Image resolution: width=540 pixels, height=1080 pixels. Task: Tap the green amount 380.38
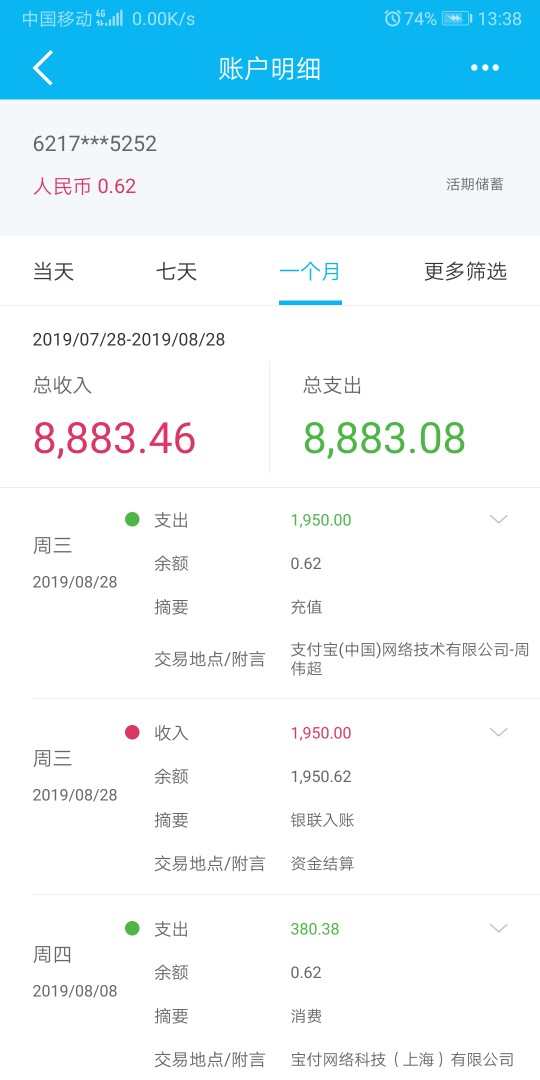click(x=315, y=928)
